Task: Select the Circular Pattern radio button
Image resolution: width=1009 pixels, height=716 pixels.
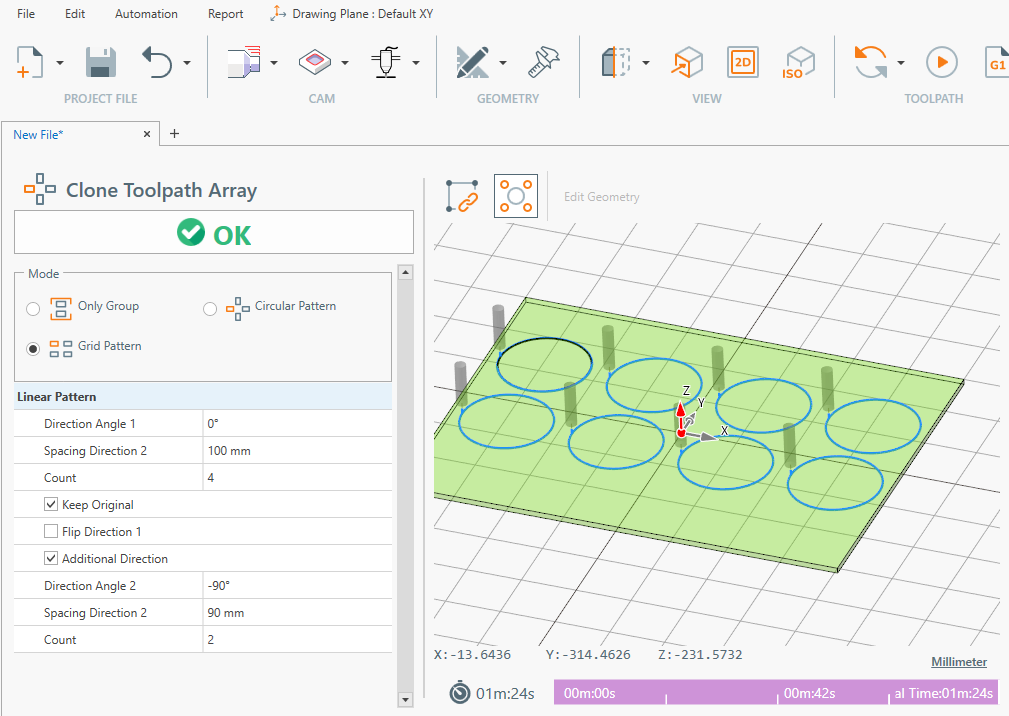Action: point(210,309)
